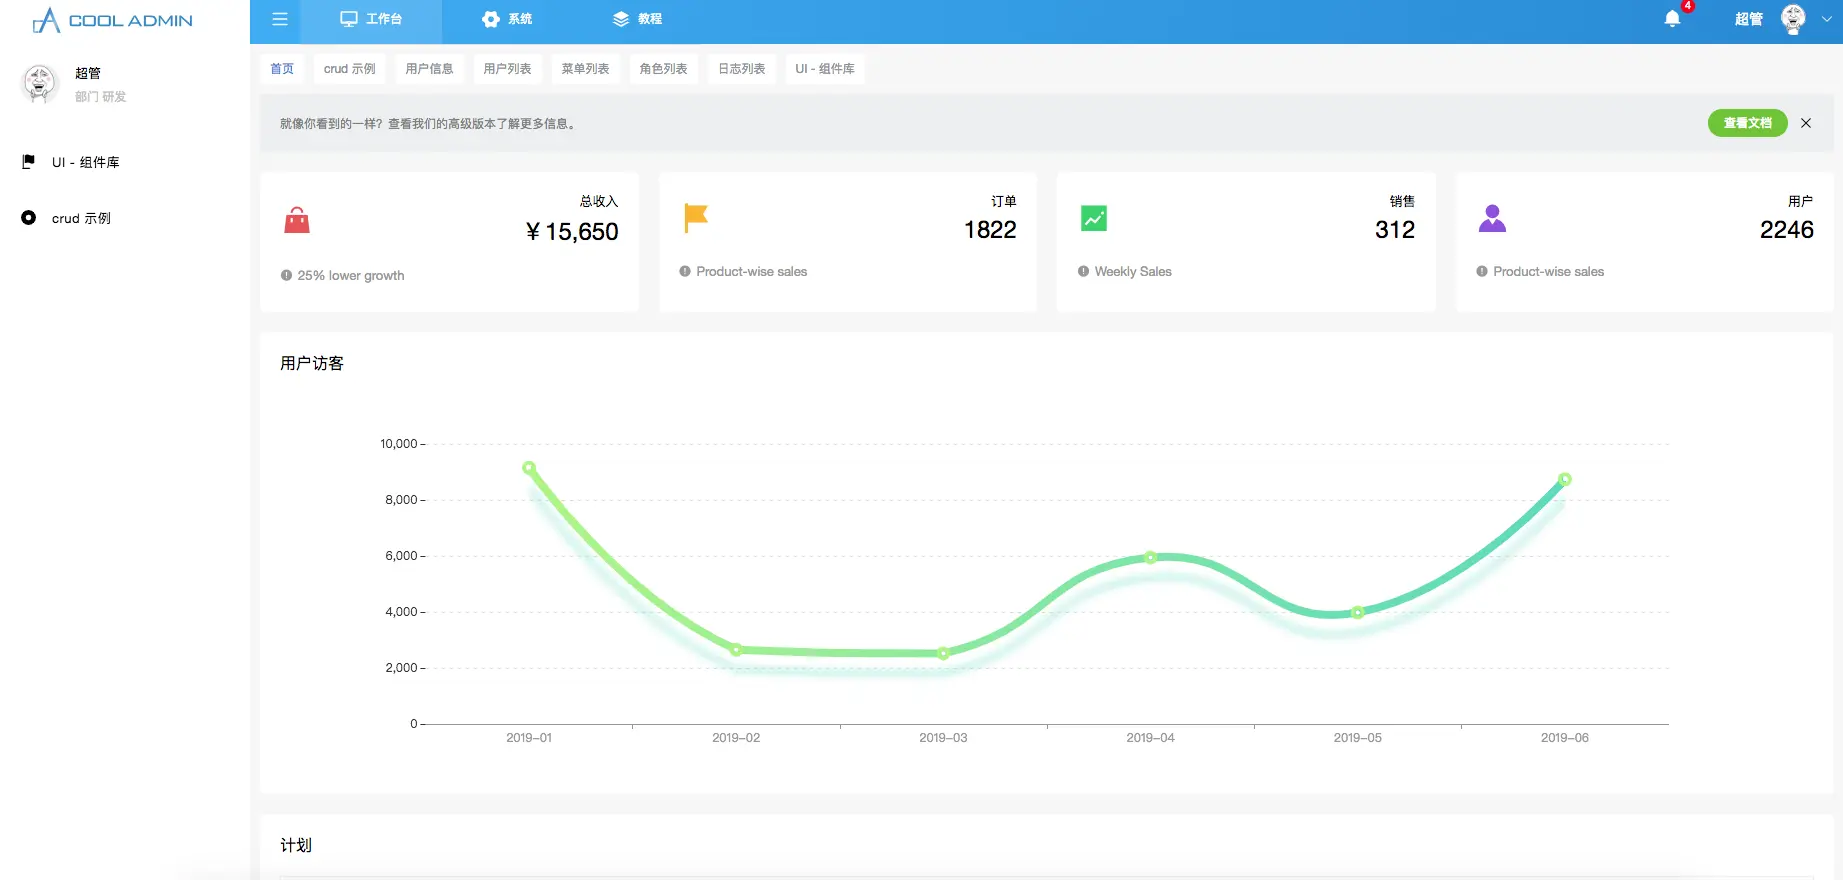Image resolution: width=1843 pixels, height=880 pixels.
Task: Open crud 示例 in the sidebar
Action: [81, 218]
